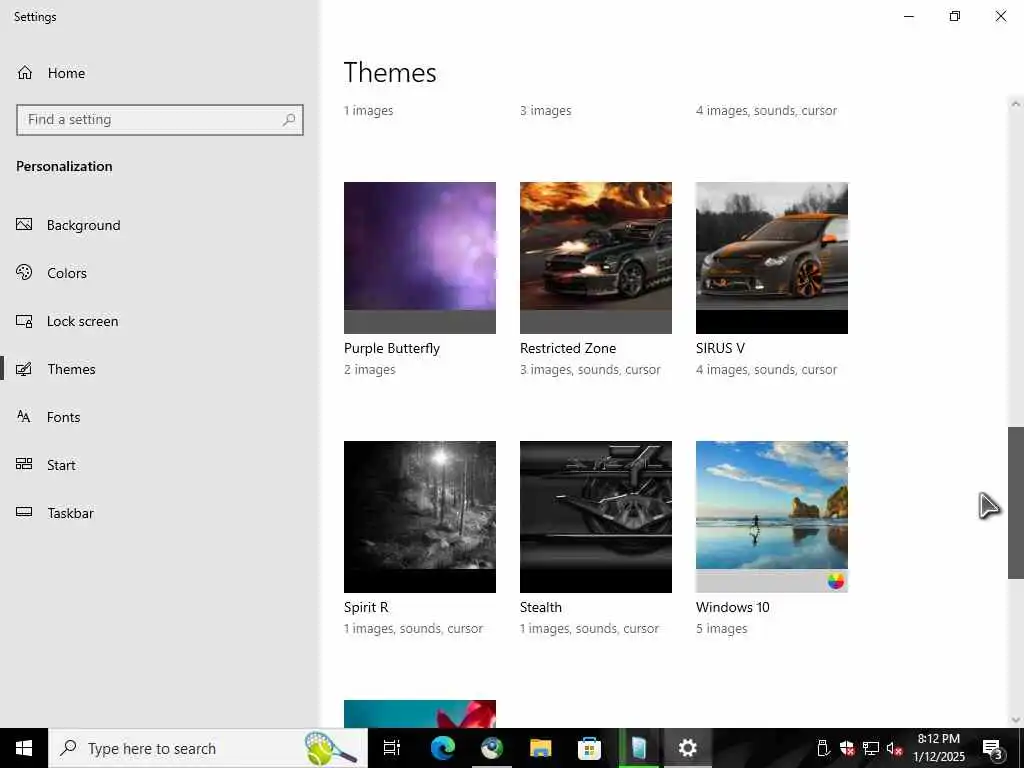Click the Themes page title
Screen dimensions: 1024x768
click(x=390, y=72)
